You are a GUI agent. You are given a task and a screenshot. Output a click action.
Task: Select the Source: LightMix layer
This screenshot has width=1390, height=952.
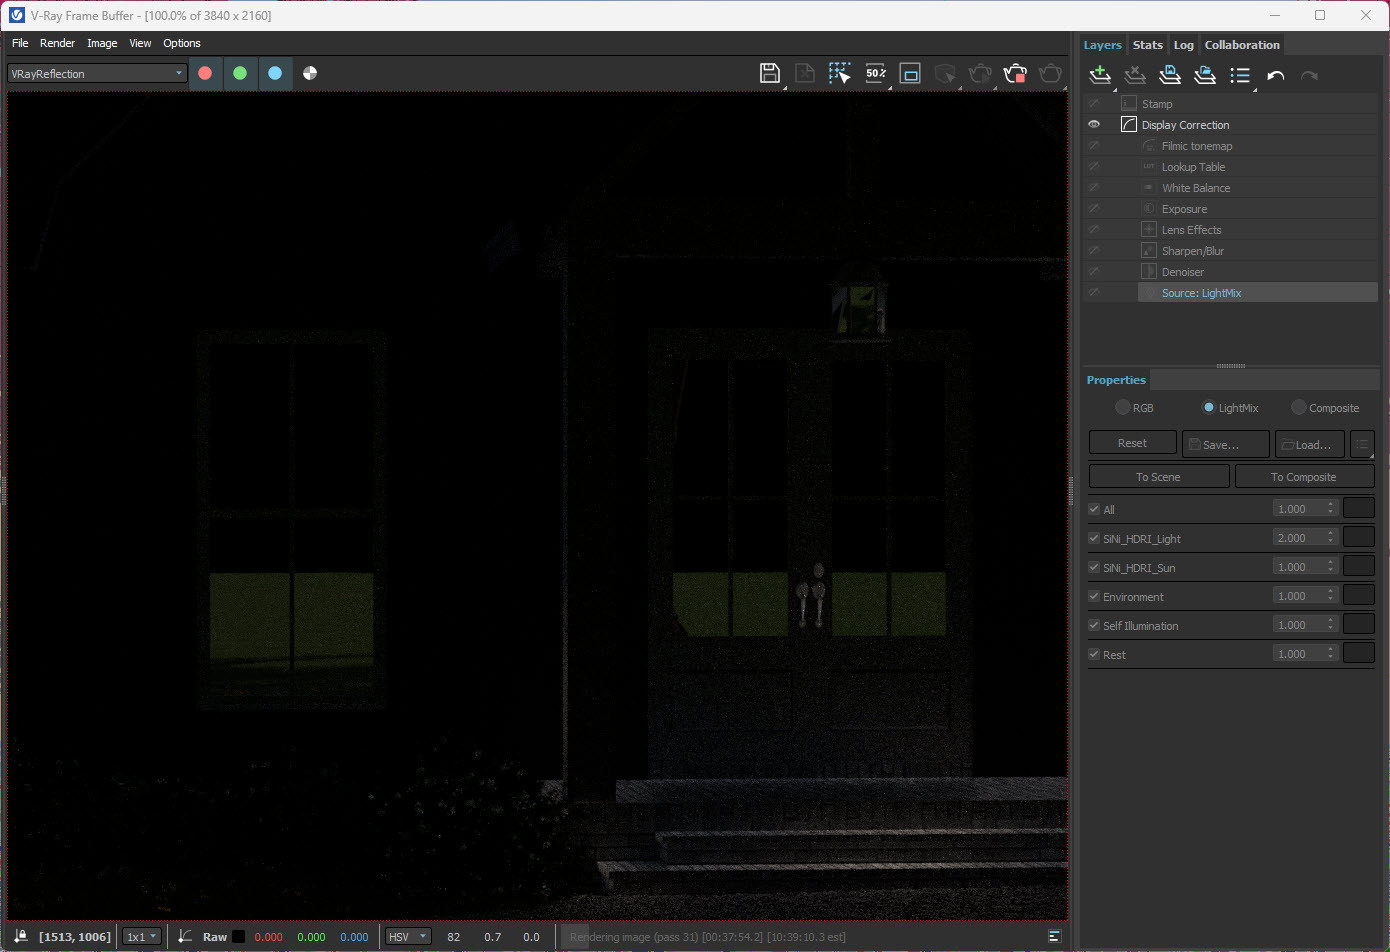(x=1258, y=293)
